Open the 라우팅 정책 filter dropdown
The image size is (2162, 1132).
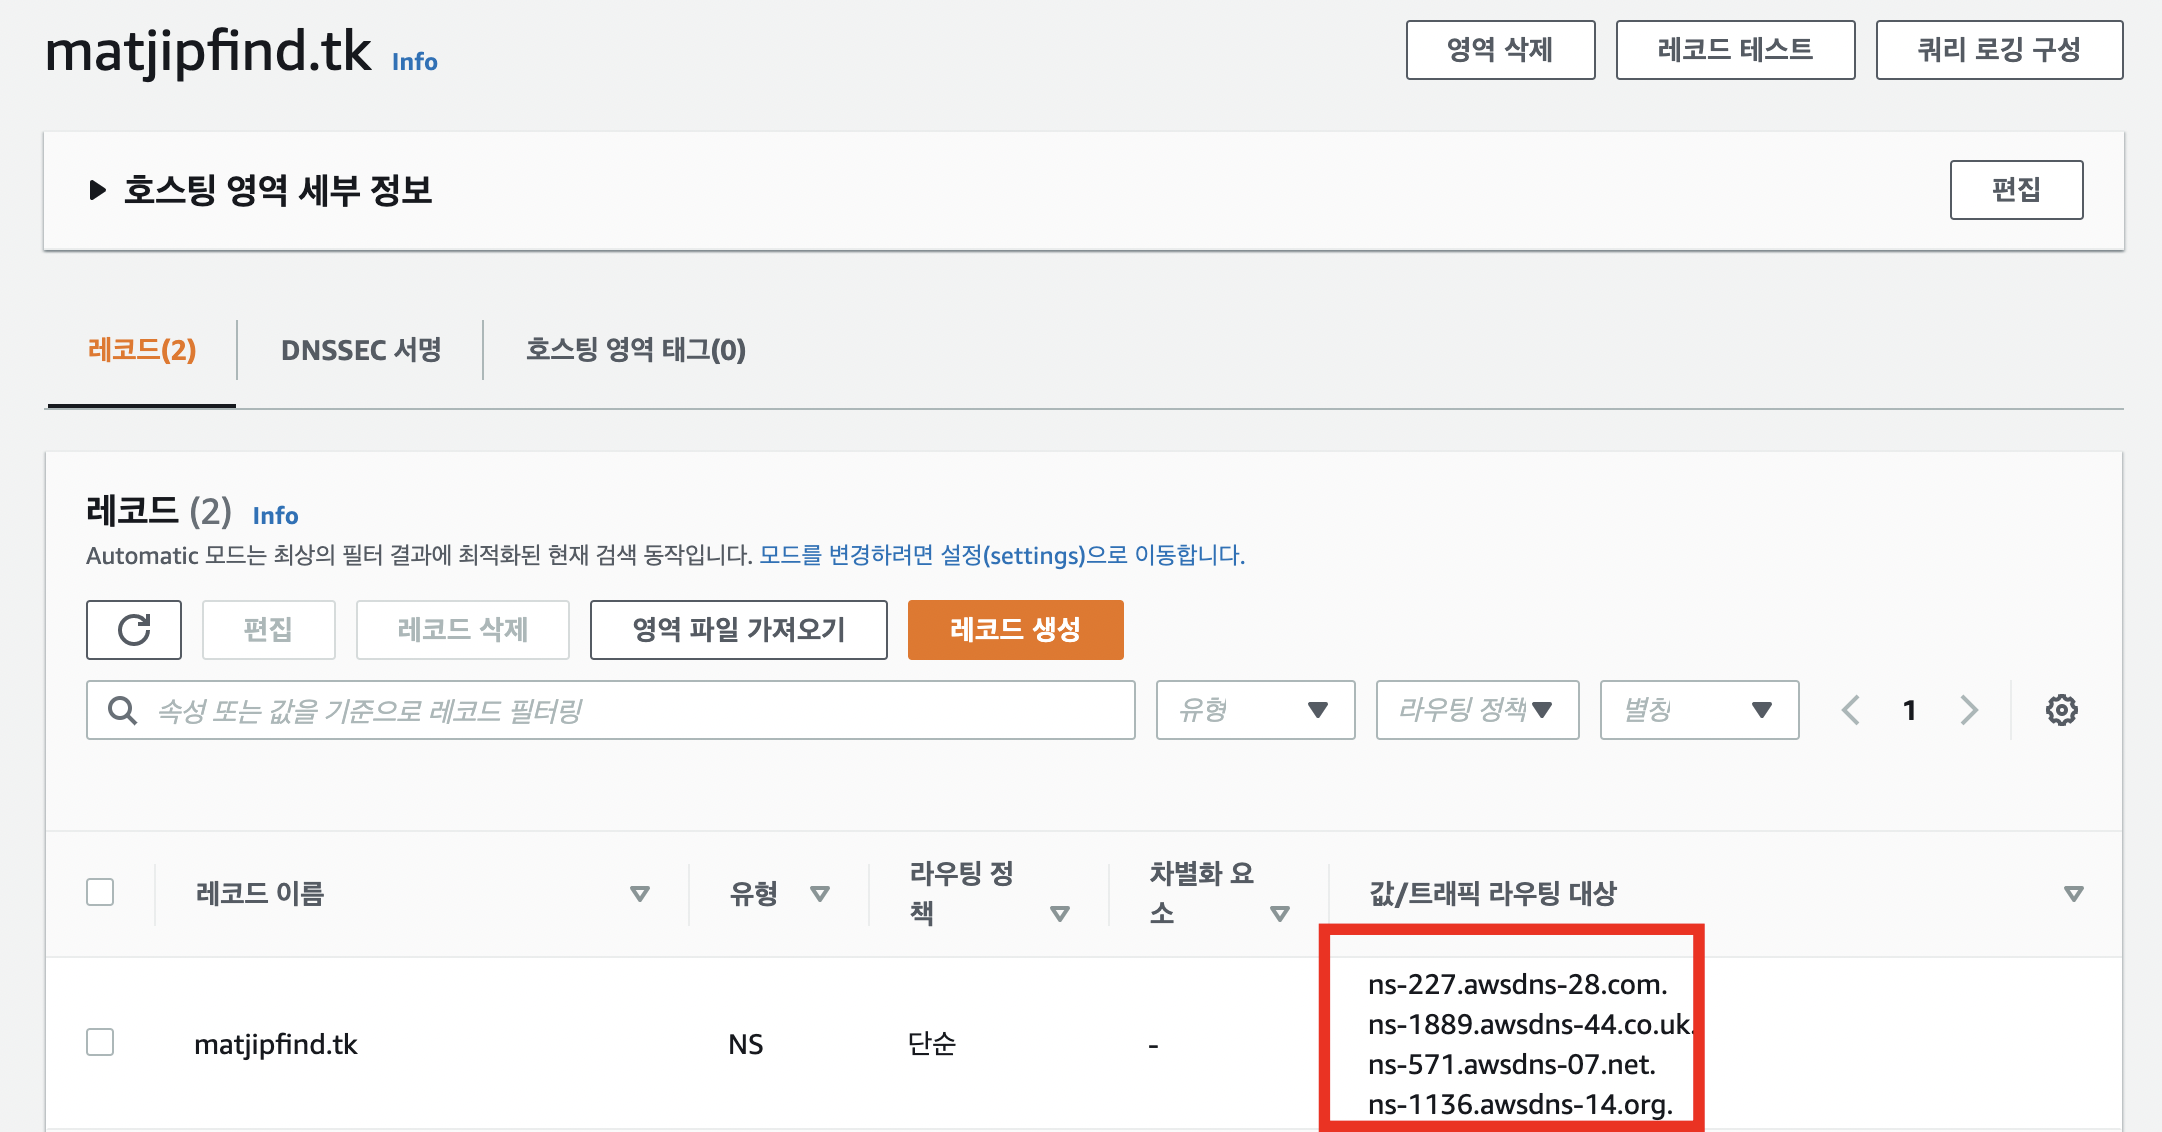(x=1477, y=710)
